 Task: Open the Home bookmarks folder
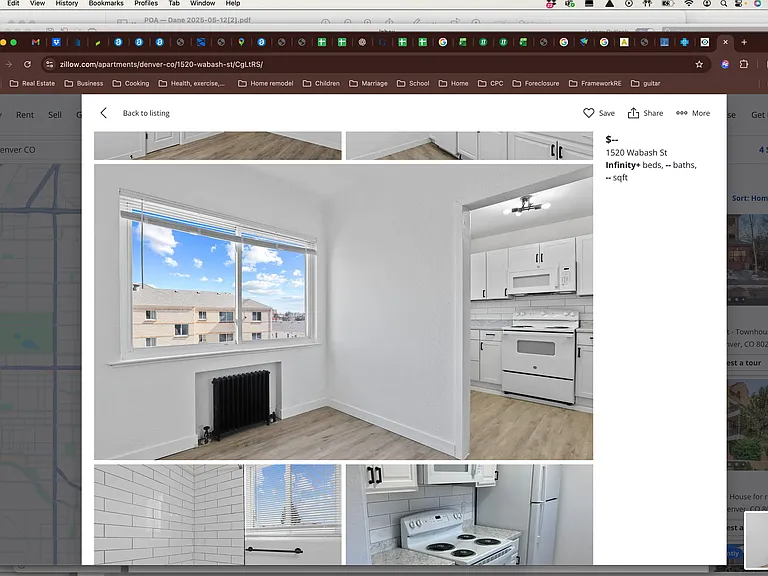point(454,83)
